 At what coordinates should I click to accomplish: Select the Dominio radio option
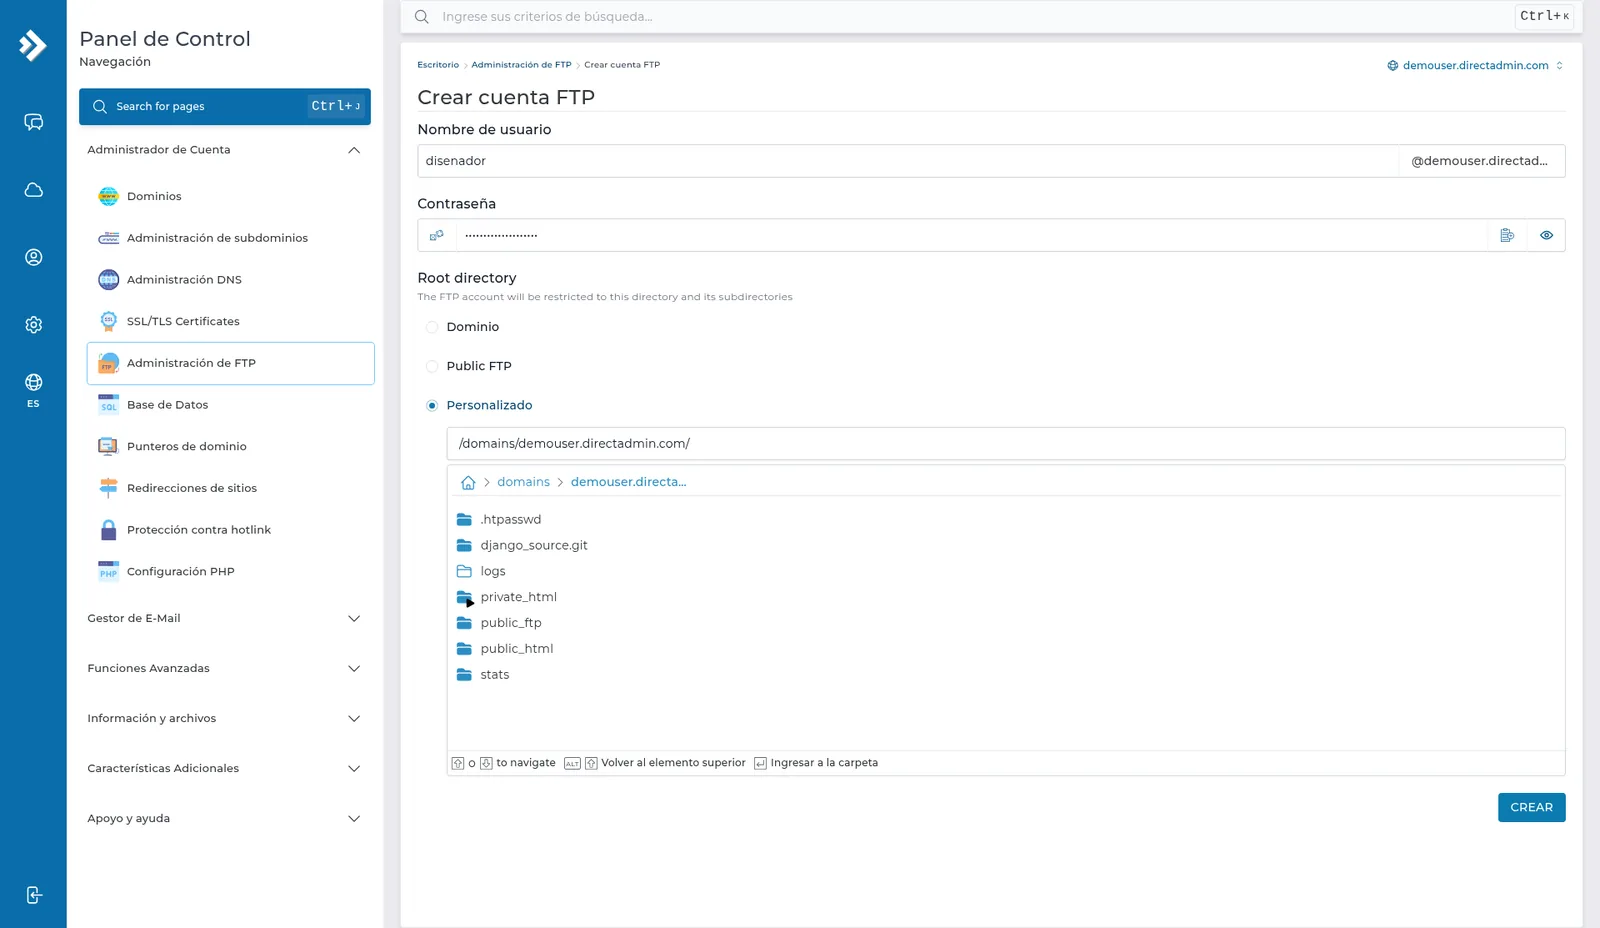(432, 327)
